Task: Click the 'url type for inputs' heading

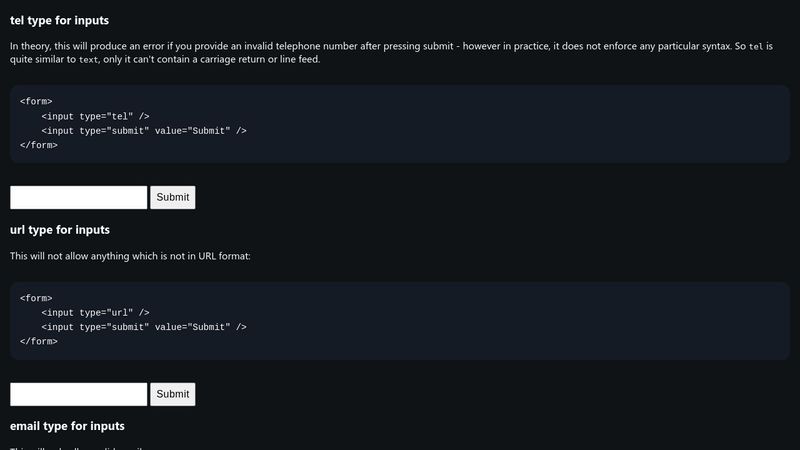Action: click(60, 230)
